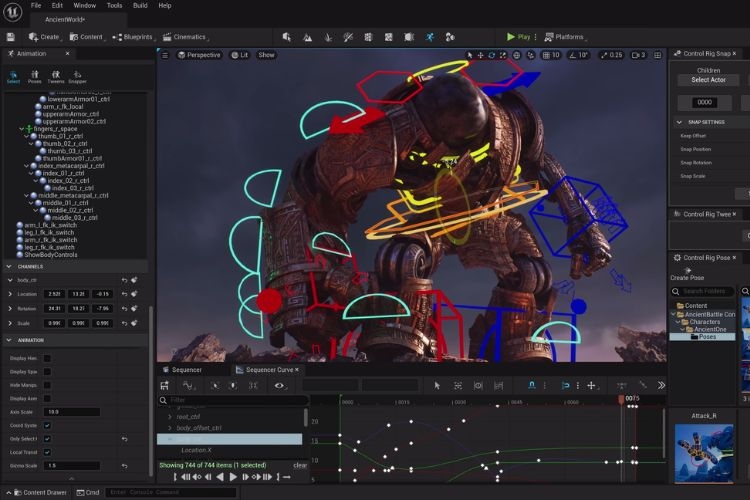Viewport: 750px width, 500px height.
Task: Expand the Rotation channel row
Action: 10,309
